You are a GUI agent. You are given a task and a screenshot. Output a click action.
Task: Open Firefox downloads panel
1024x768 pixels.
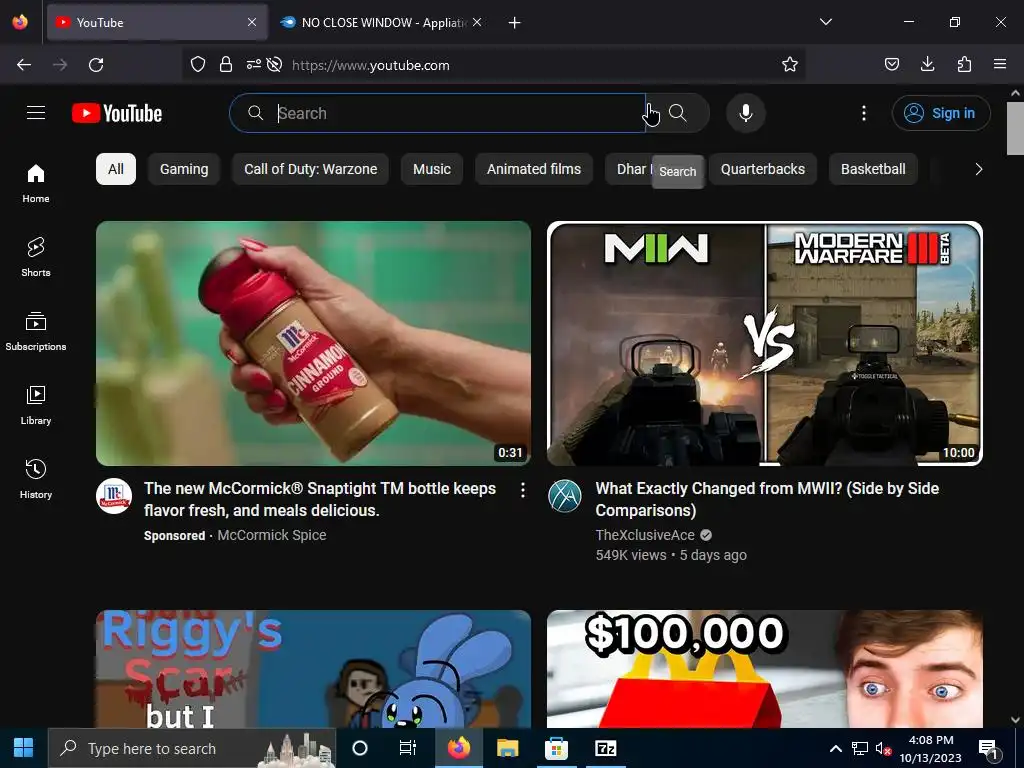[927, 64]
